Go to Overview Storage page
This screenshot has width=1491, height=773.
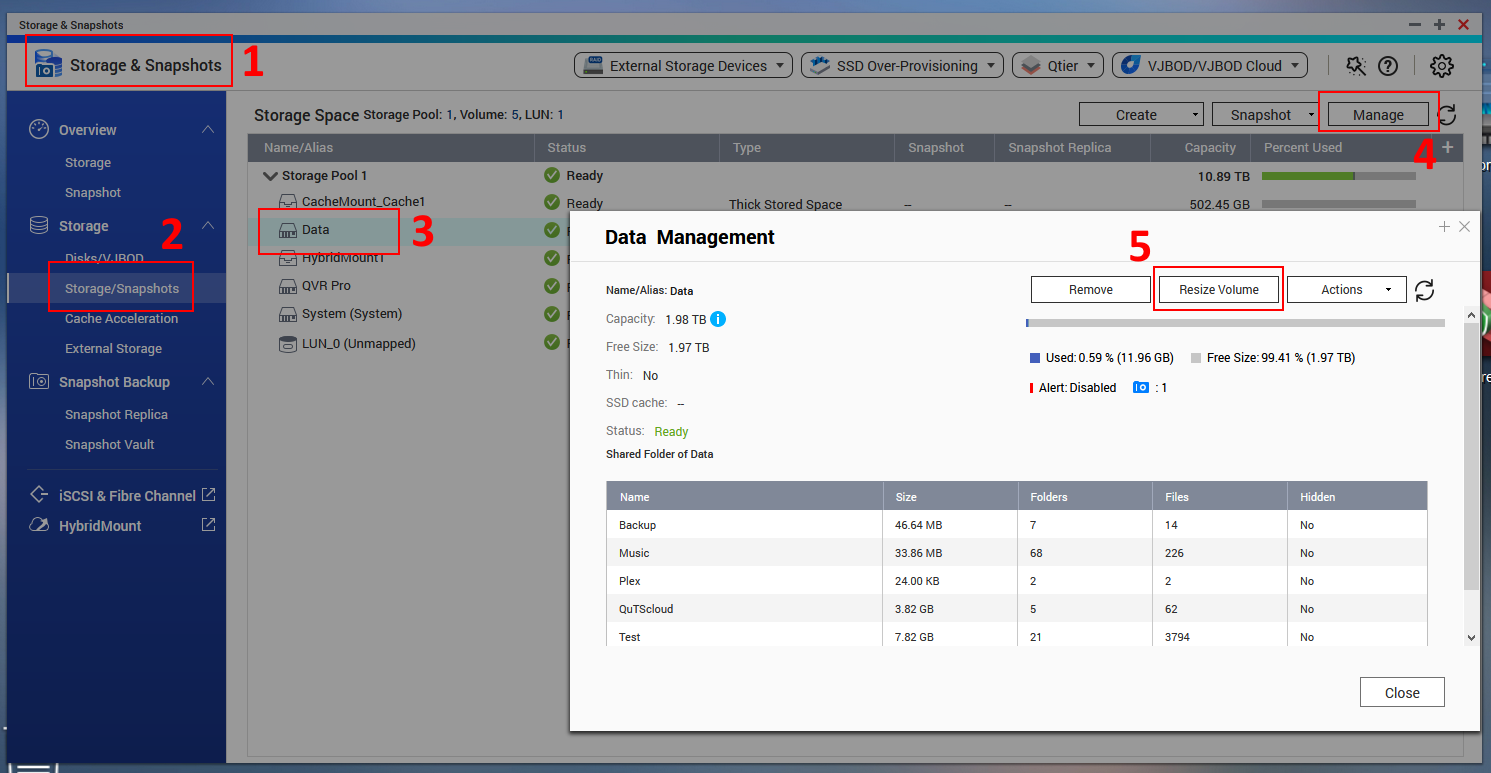(x=88, y=163)
